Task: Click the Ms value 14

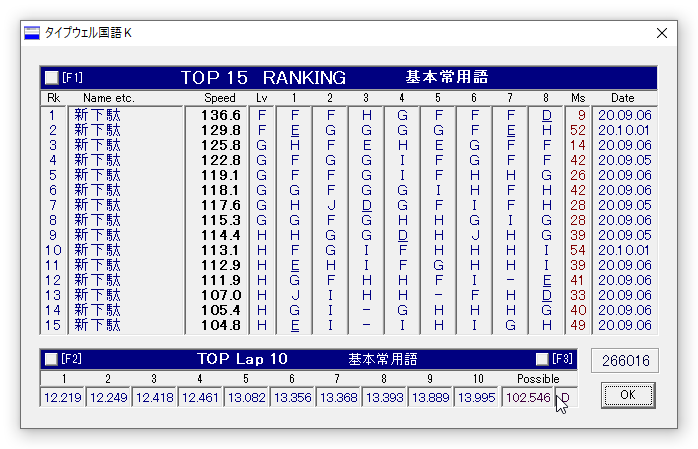Action: [x=578, y=146]
